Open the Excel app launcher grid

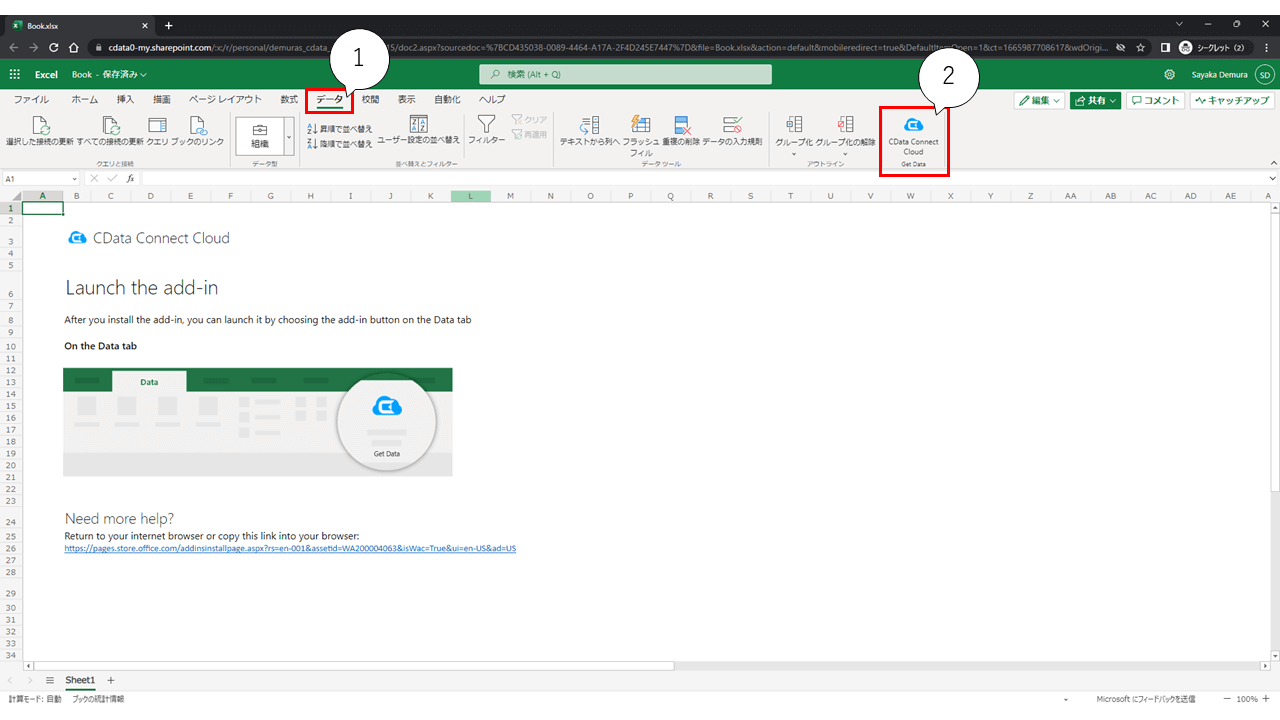pyautogui.click(x=15, y=74)
